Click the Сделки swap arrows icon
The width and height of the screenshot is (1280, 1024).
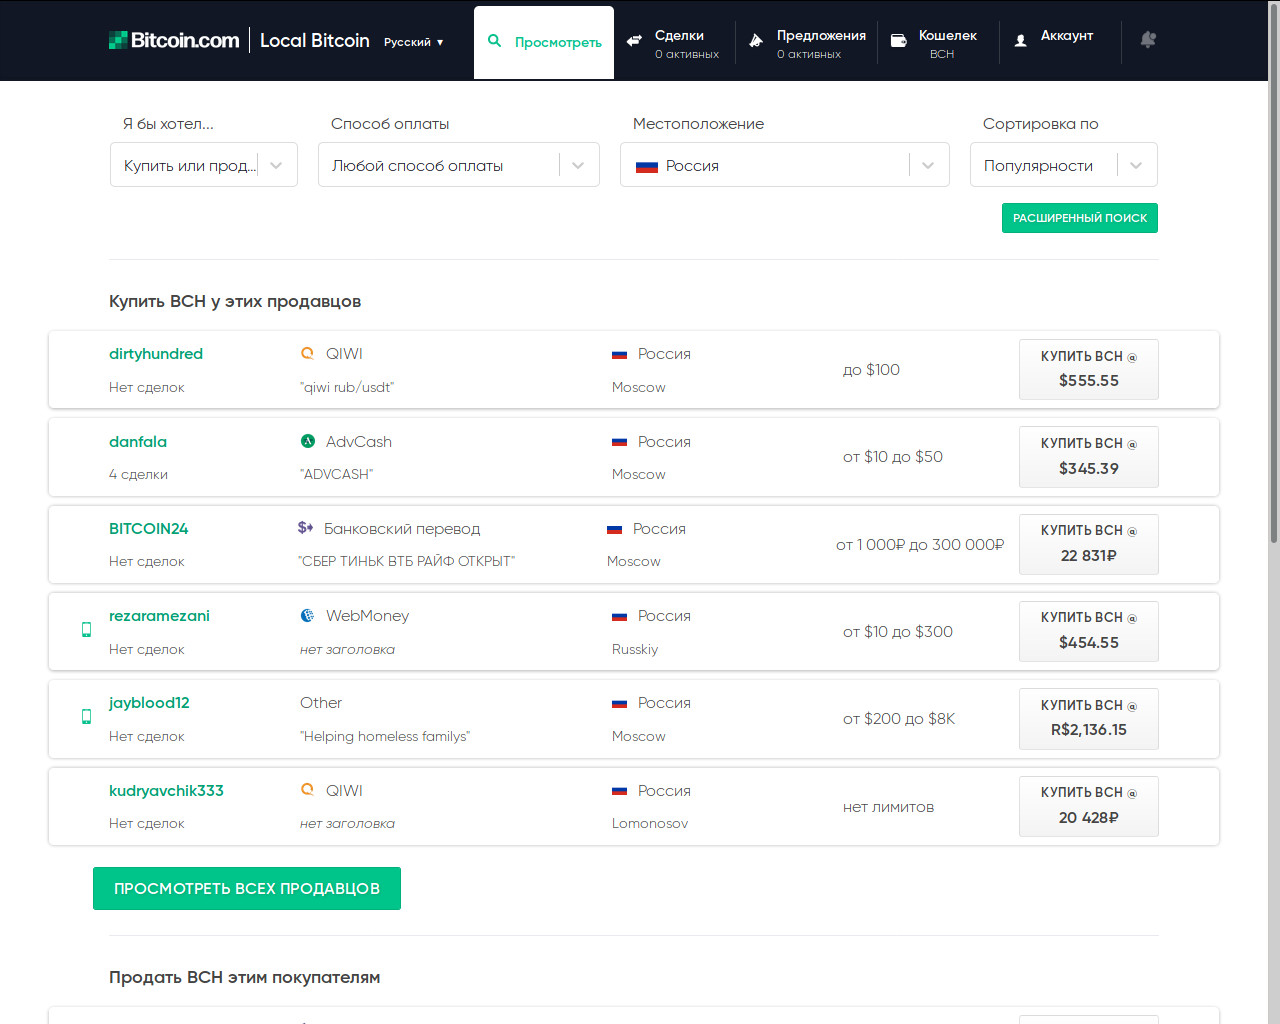coord(634,41)
